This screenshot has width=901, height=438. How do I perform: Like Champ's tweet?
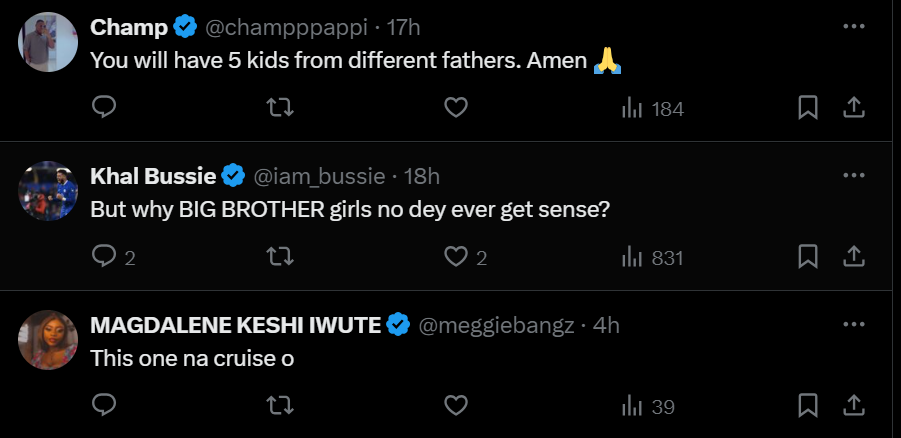456,108
